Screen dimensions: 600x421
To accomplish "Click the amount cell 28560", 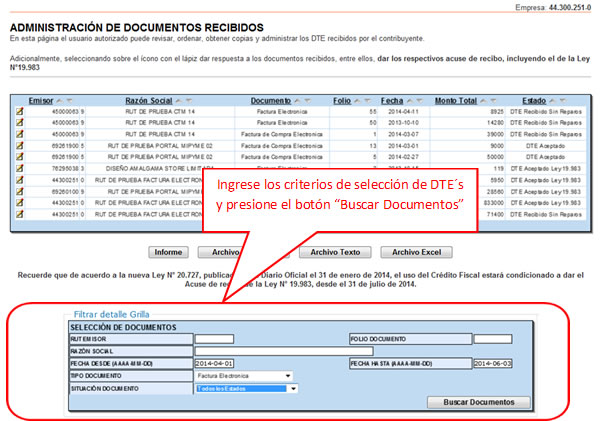I will [x=495, y=191].
